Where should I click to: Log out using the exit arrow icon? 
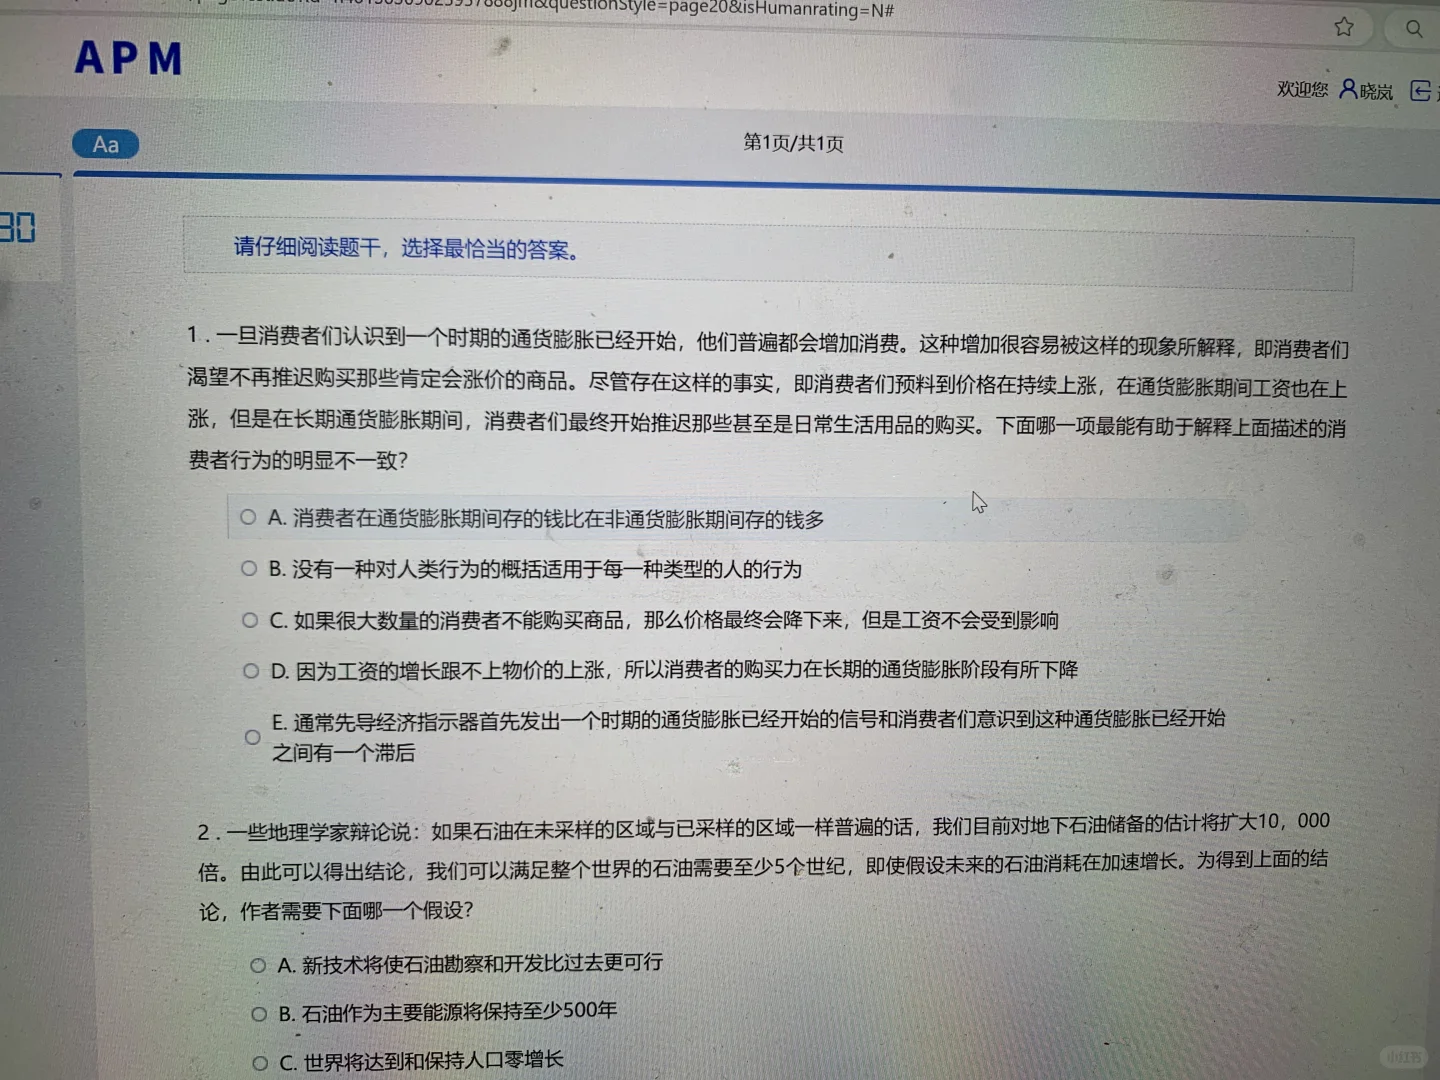pos(1421,90)
